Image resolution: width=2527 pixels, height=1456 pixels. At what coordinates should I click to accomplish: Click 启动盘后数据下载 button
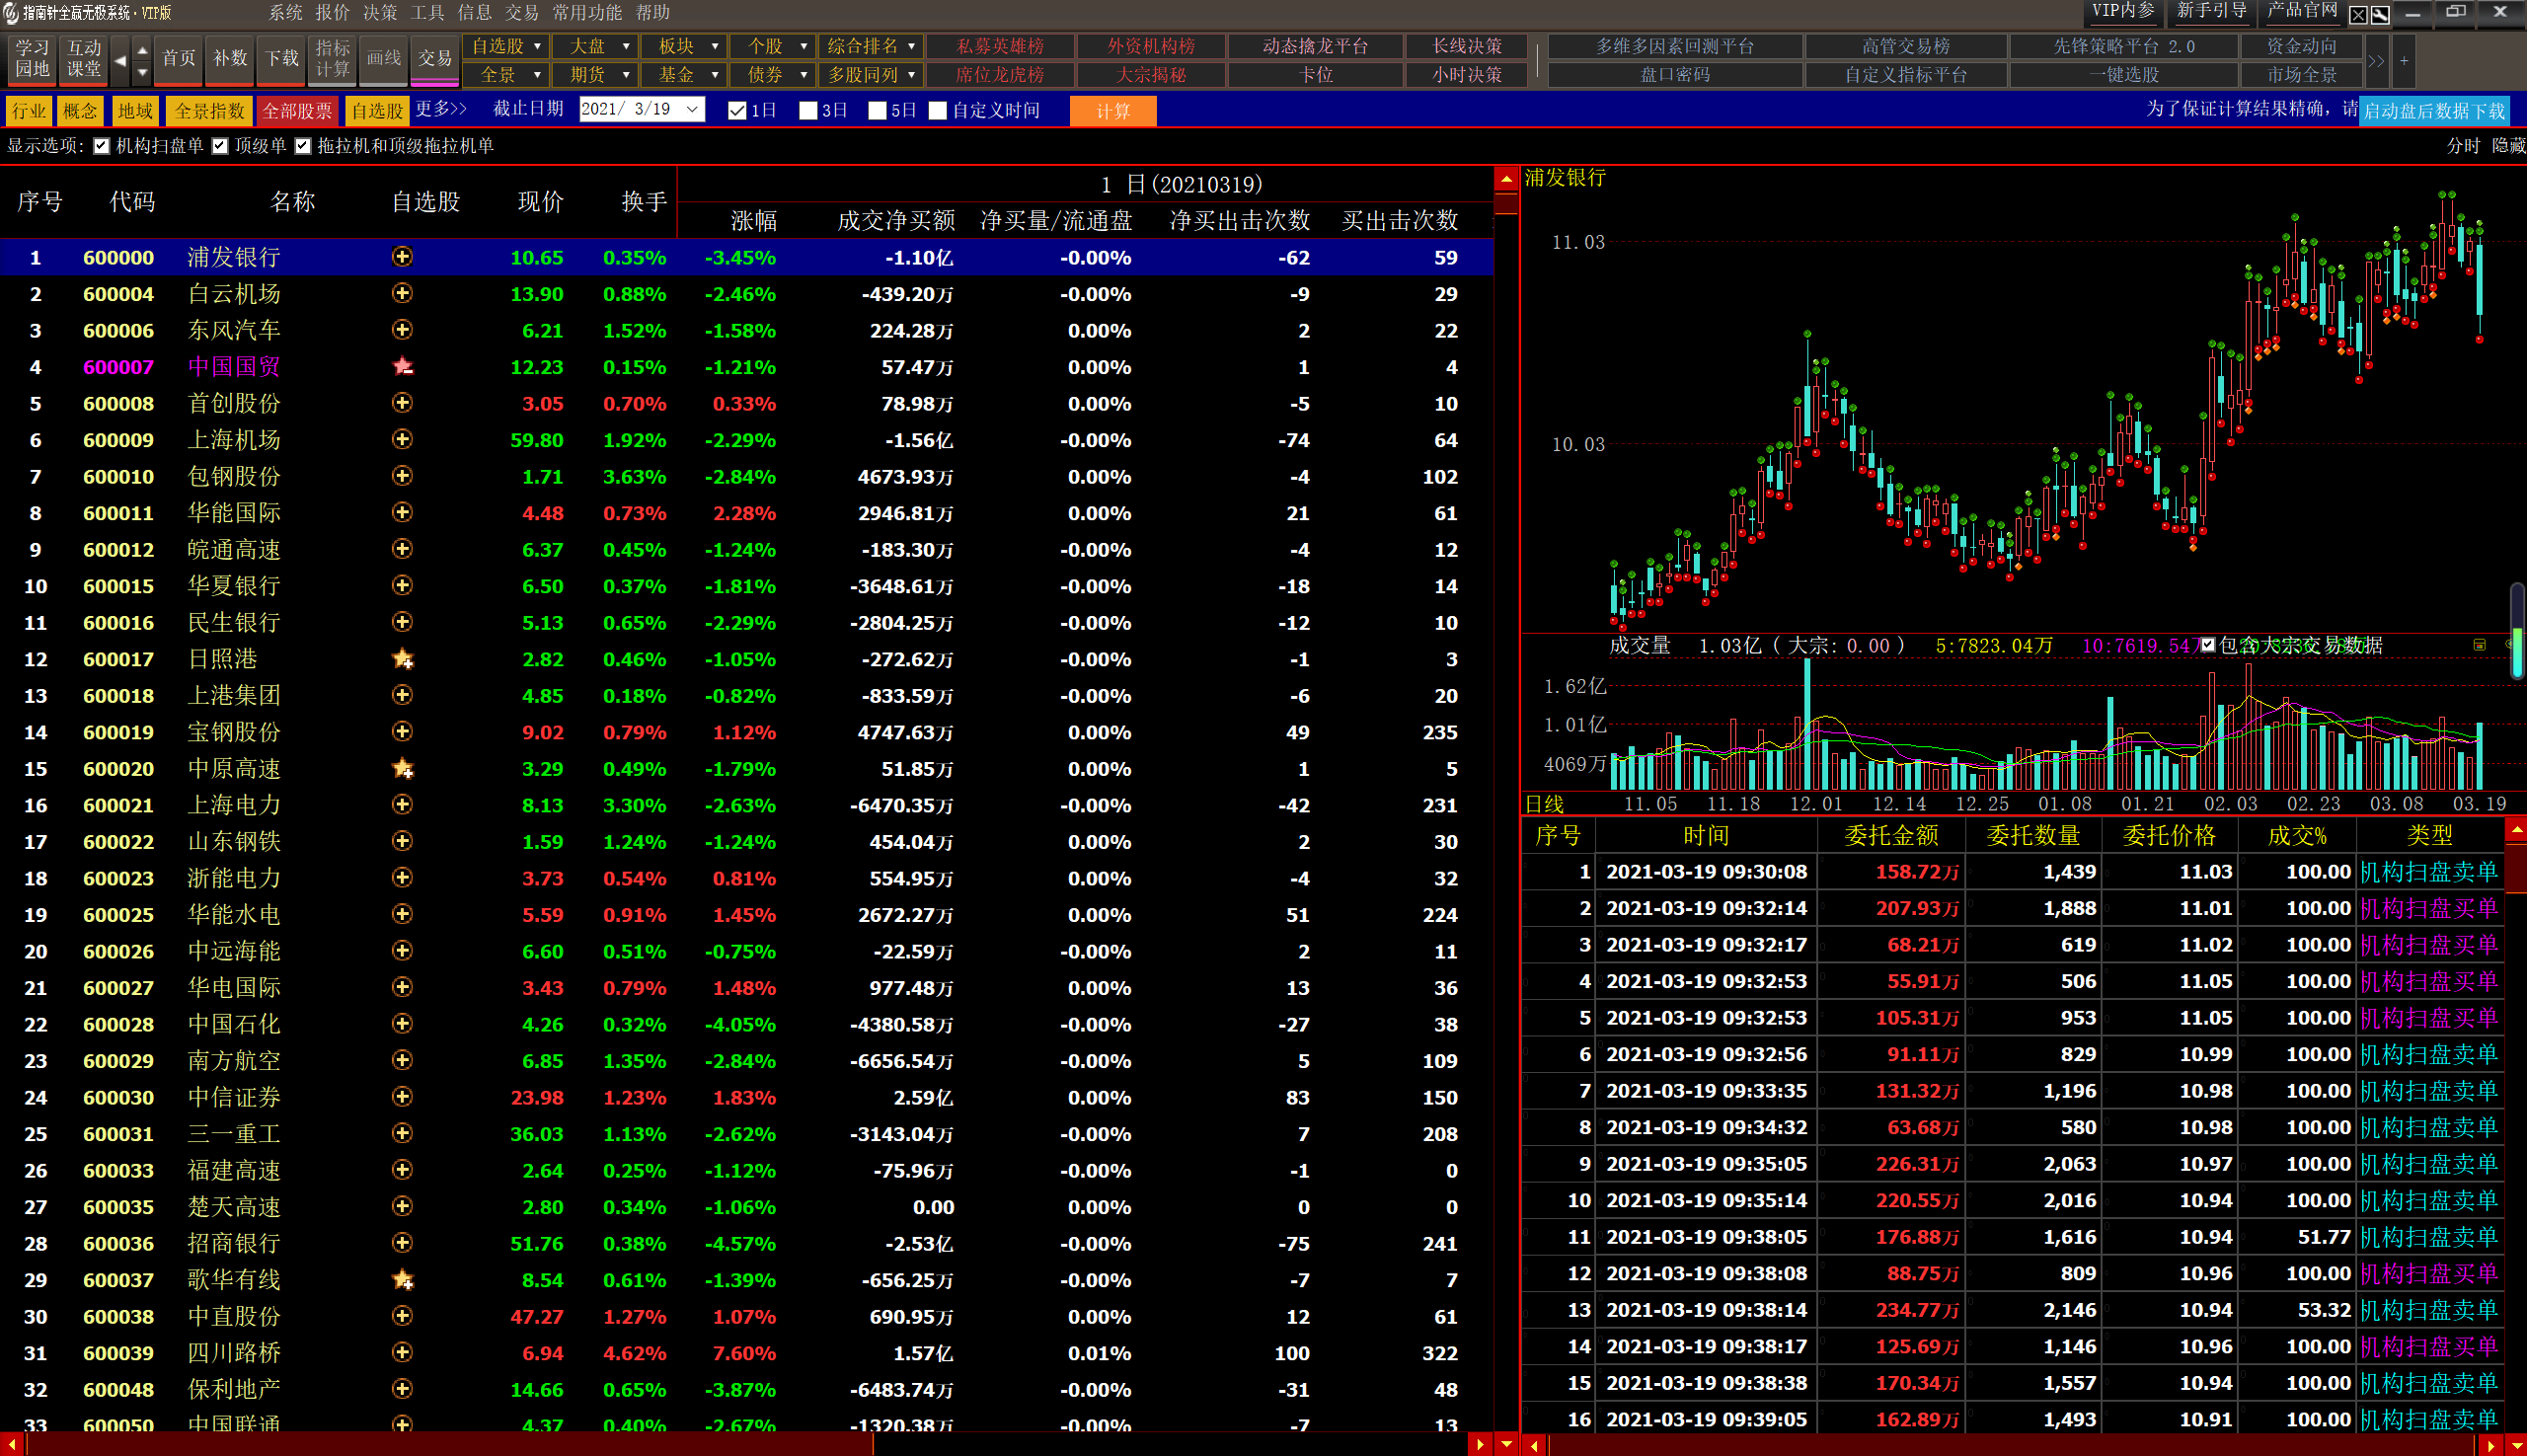click(x=2433, y=110)
